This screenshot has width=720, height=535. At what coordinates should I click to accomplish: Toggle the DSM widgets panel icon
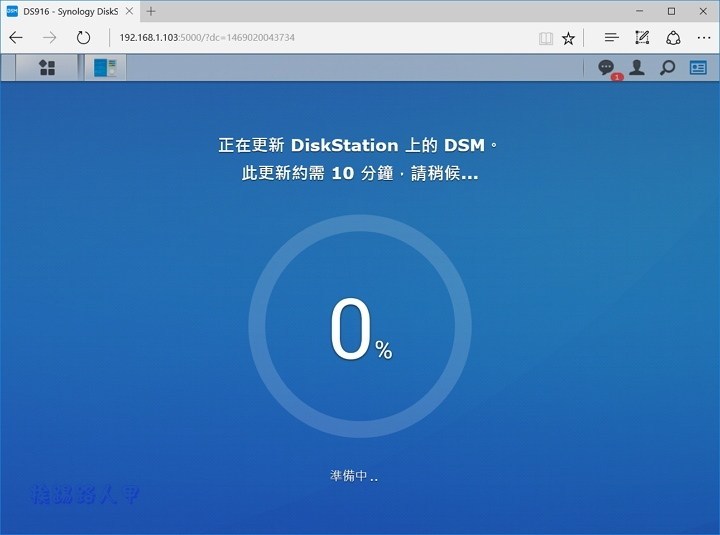coord(698,68)
